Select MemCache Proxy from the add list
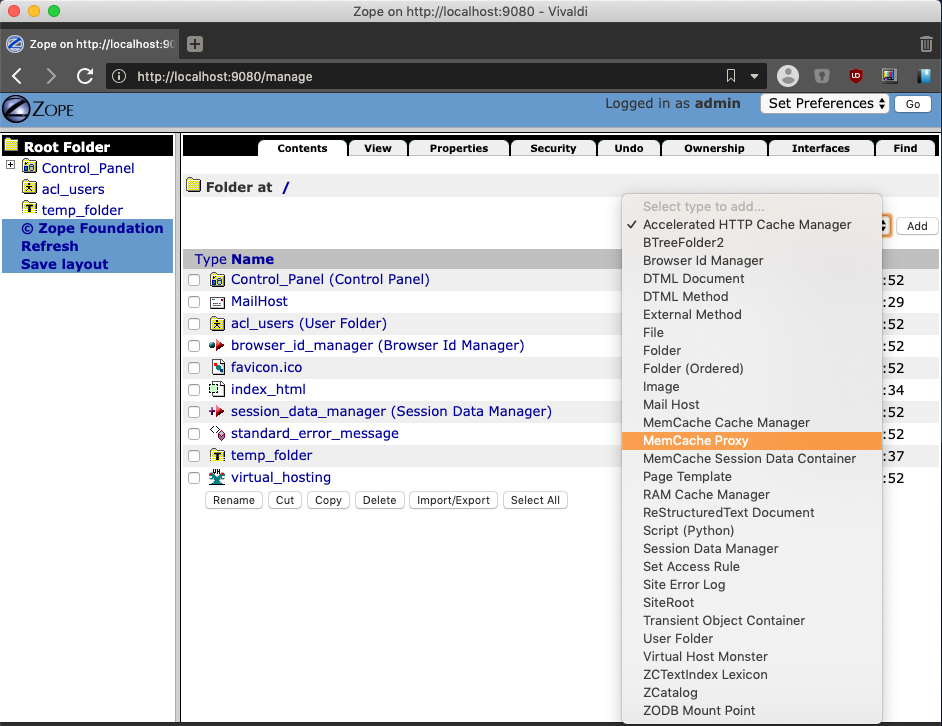 click(x=752, y=441)
